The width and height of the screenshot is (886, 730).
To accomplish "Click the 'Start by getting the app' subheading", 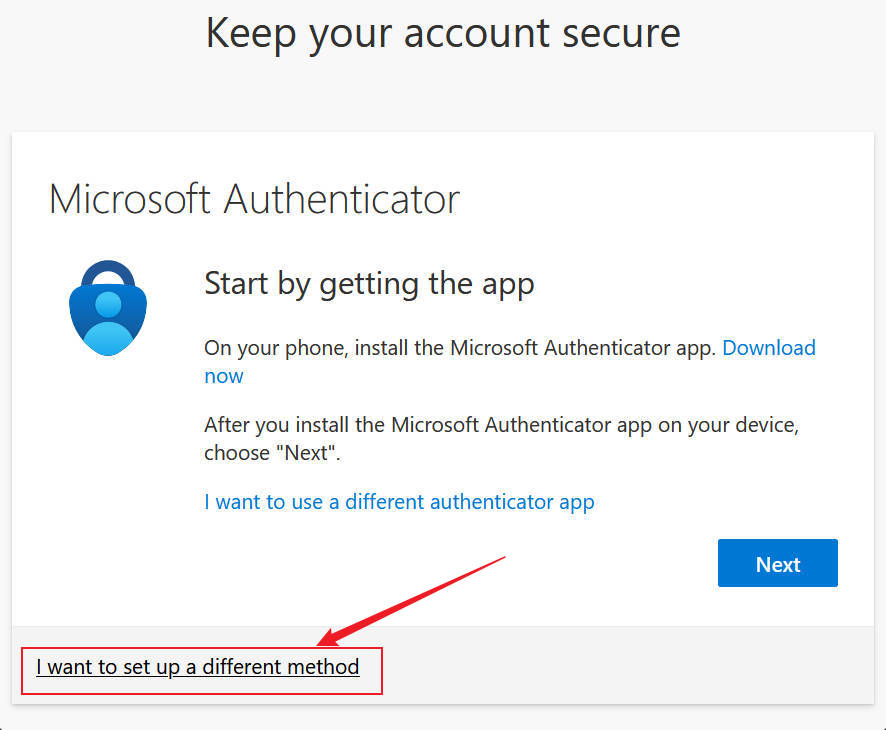I will 369,284.
